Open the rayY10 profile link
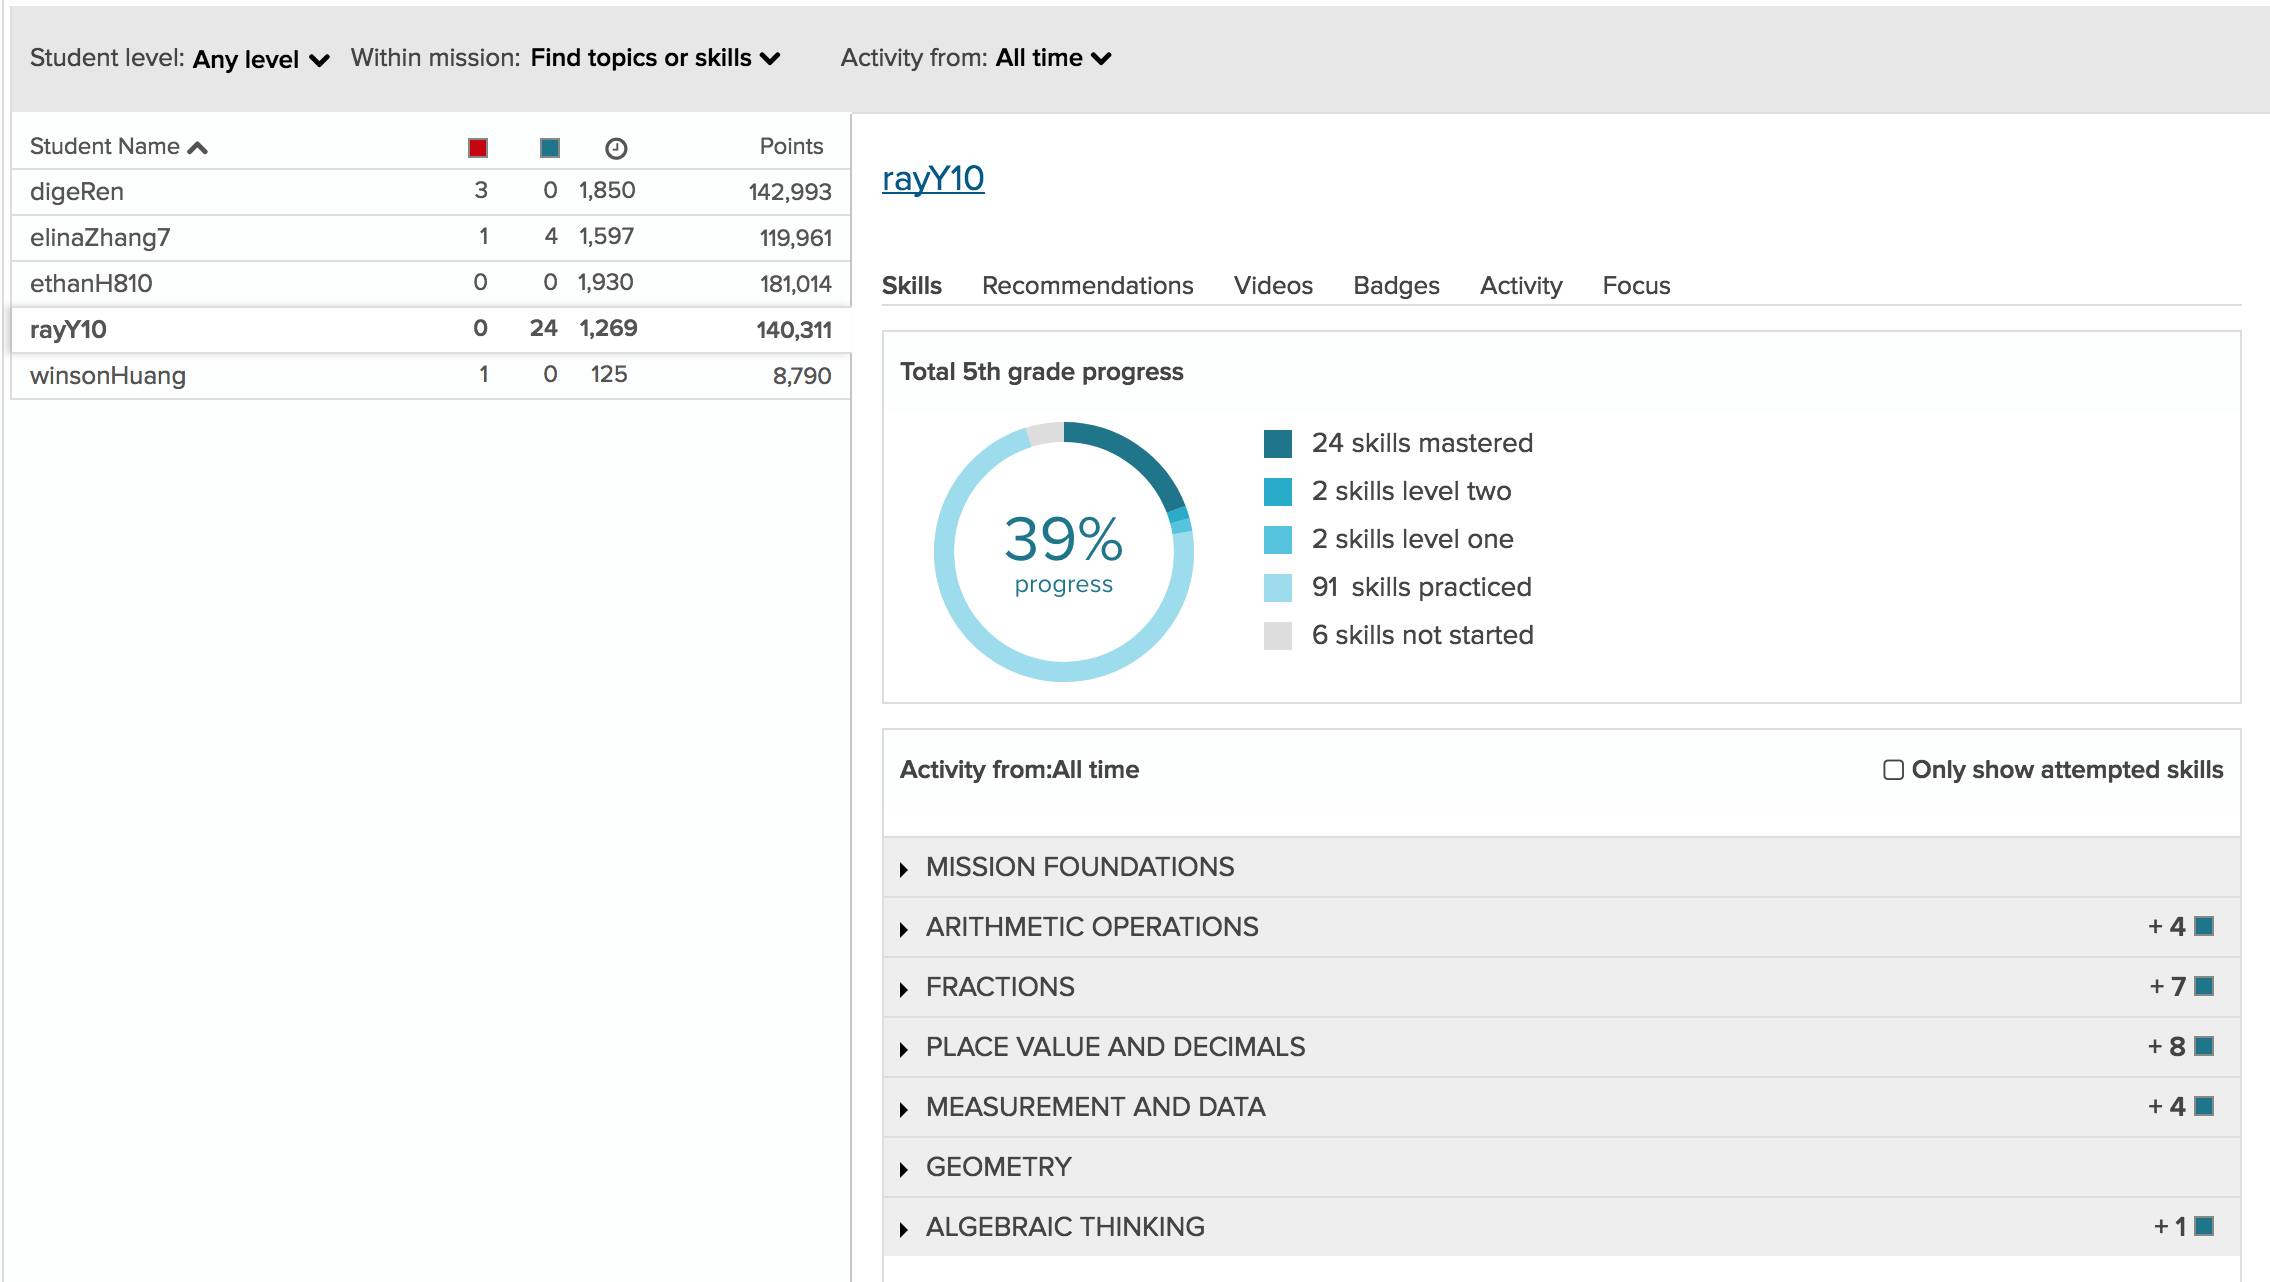Viewport: 2270px width, 1282px height. click(x=933, y=178)
